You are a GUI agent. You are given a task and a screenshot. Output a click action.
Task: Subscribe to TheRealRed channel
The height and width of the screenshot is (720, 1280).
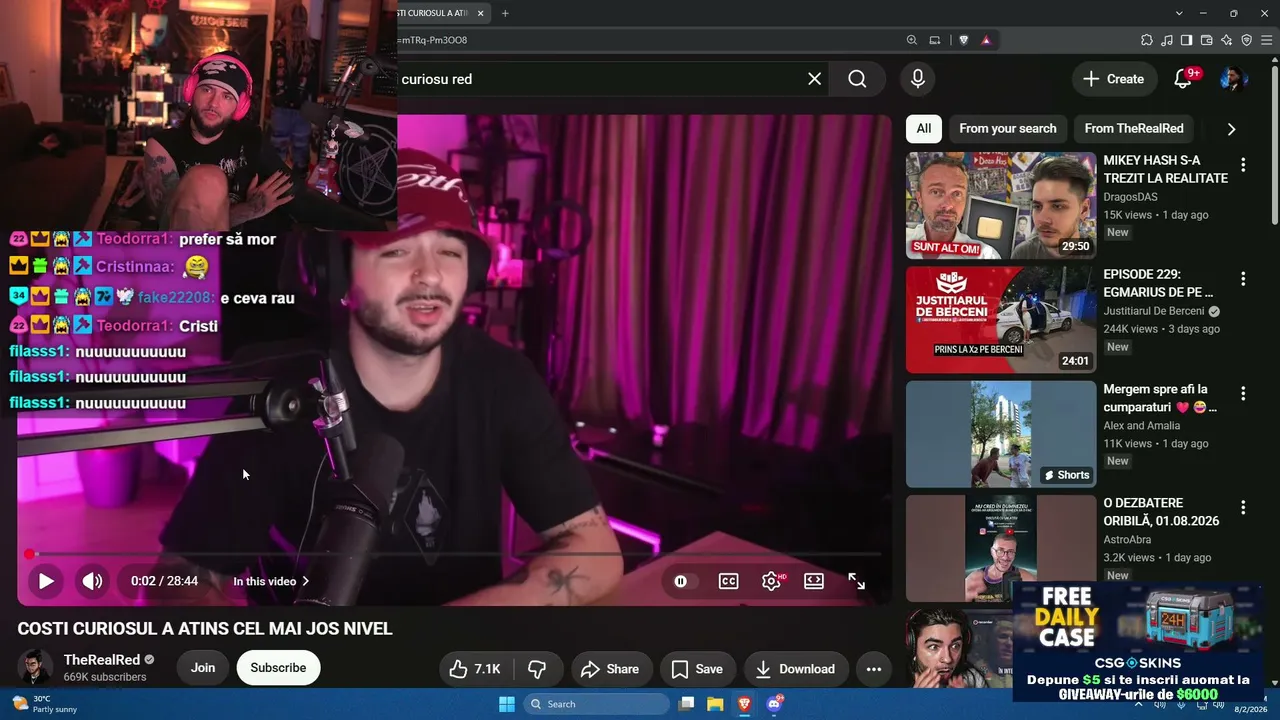278,668
